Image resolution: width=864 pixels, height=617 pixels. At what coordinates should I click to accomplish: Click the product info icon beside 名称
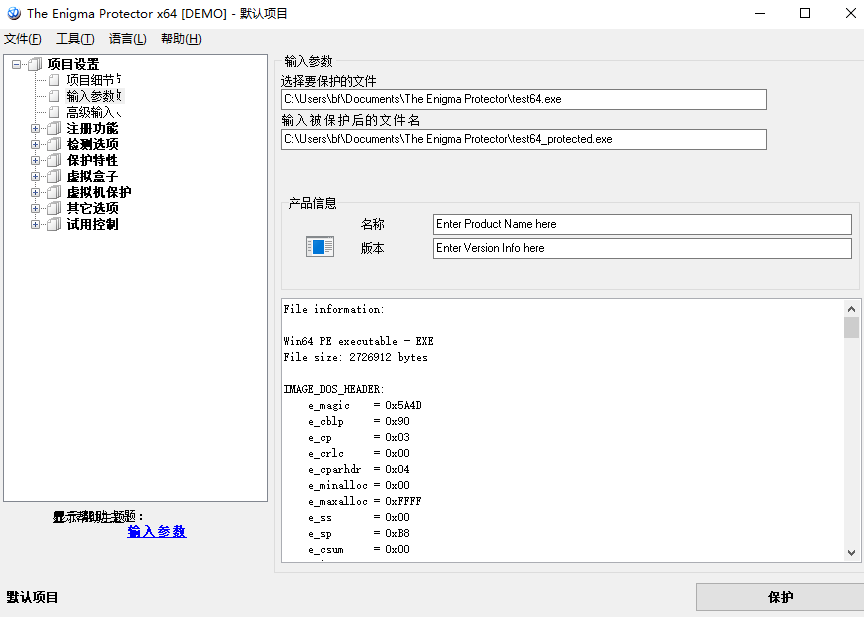[x=320, y=247]
